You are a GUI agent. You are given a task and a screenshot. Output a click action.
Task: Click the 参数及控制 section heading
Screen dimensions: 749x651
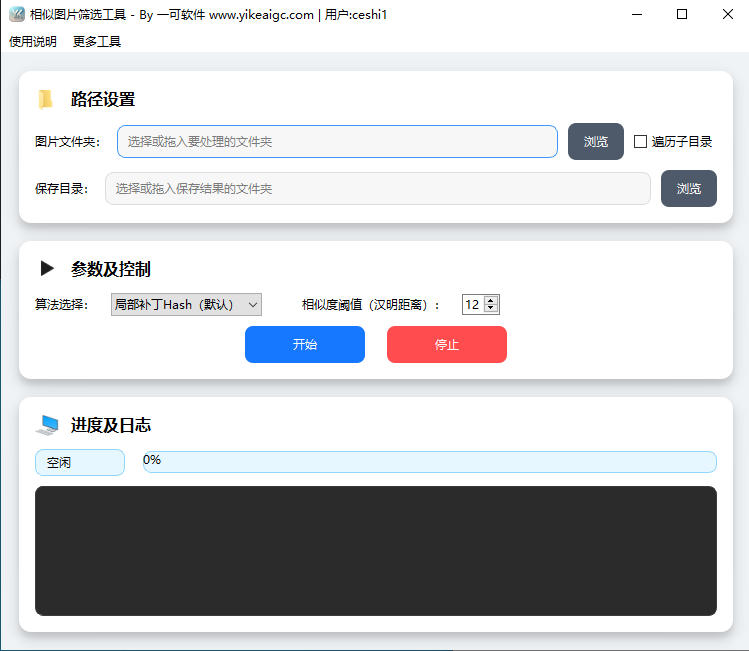coord(111,269)
